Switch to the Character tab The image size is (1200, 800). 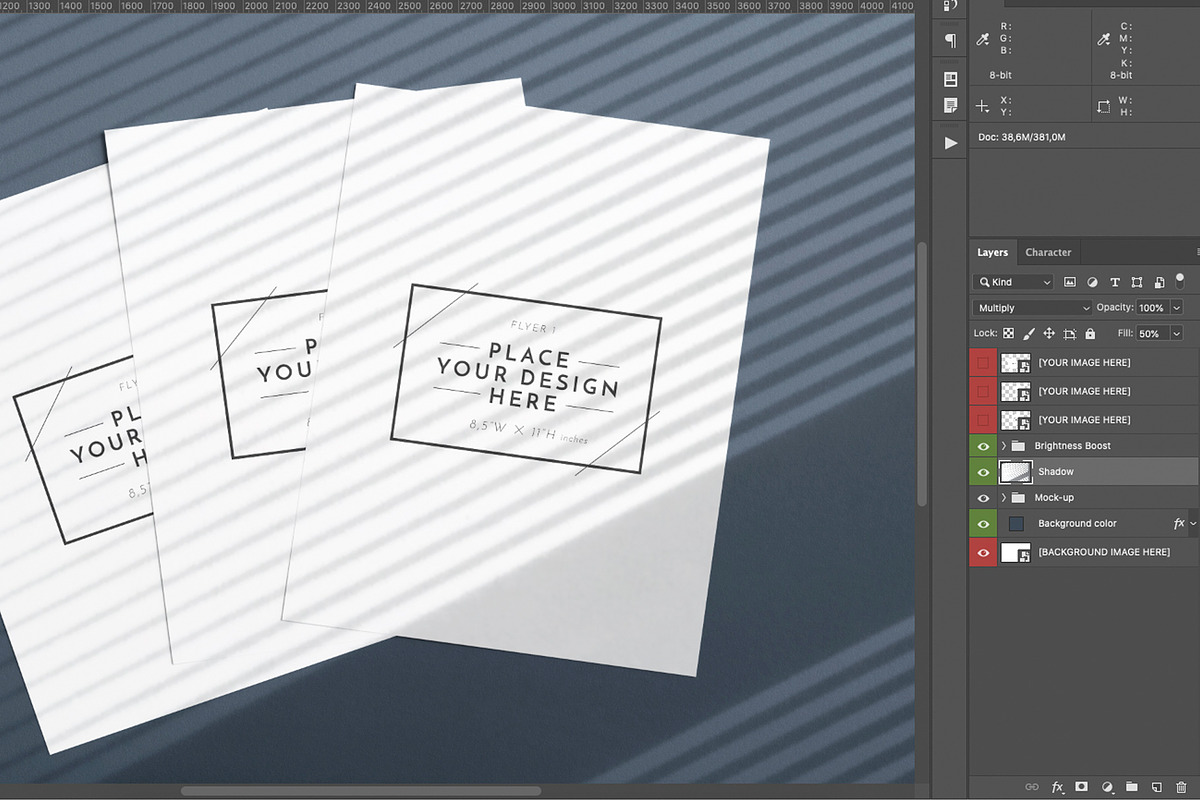tap(1048, 253)
